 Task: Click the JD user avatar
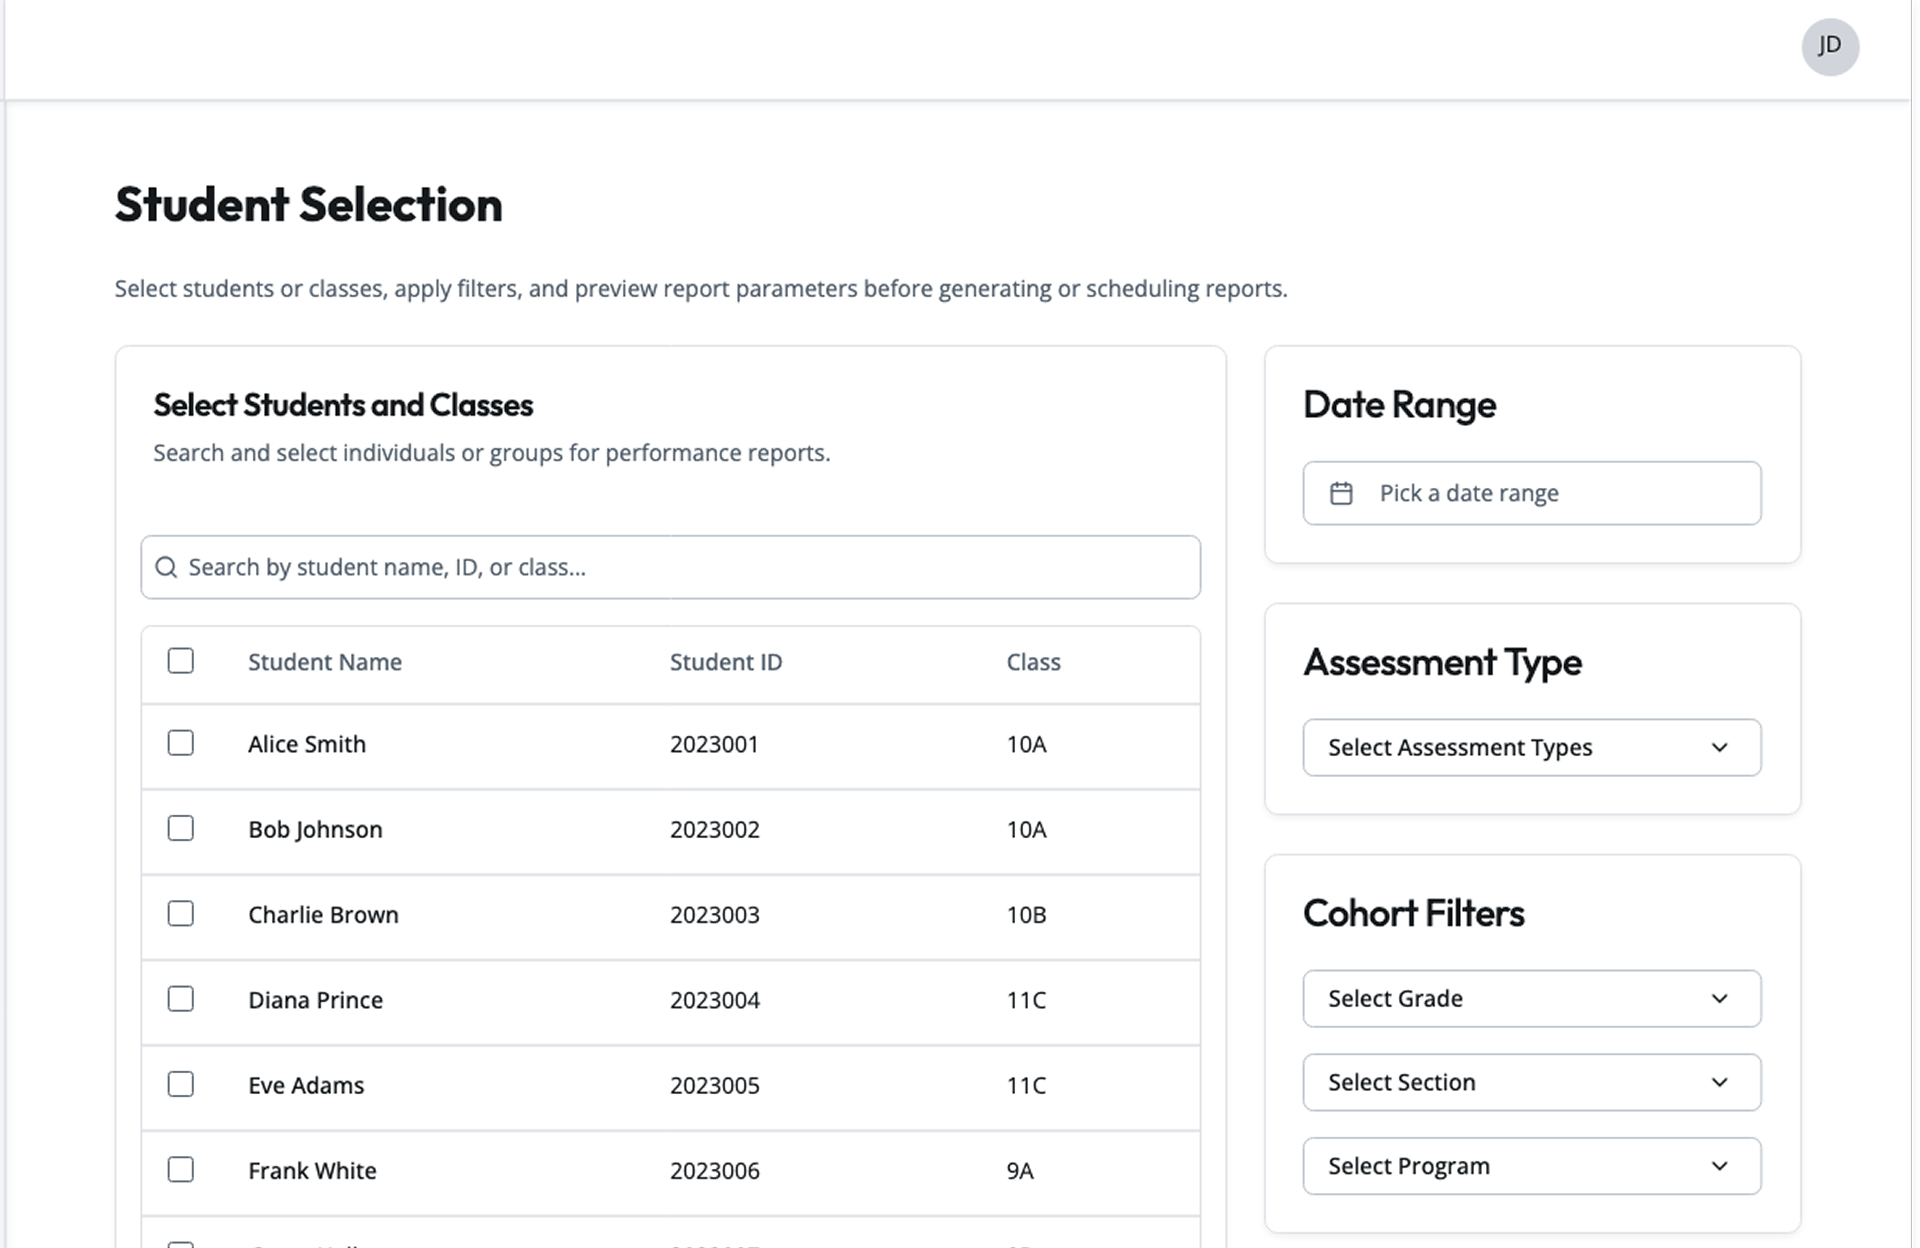coord(1829,46)
